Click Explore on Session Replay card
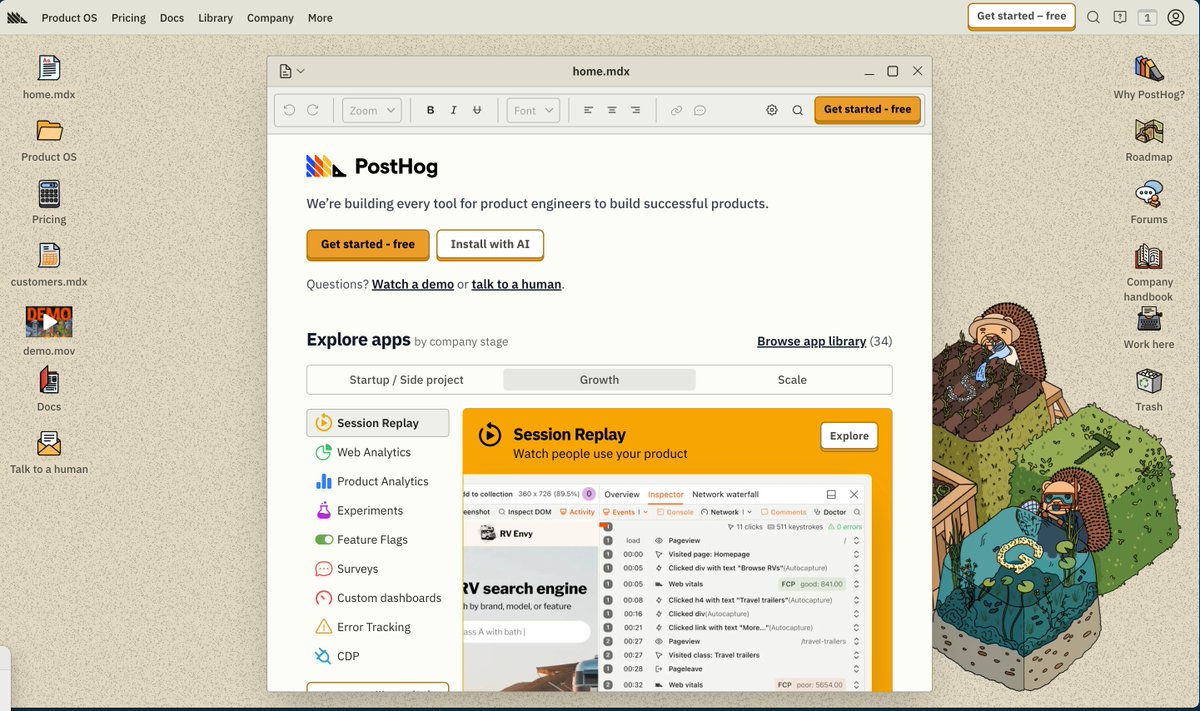This screenshot has width=1200, height=711. tap(849, 436)
